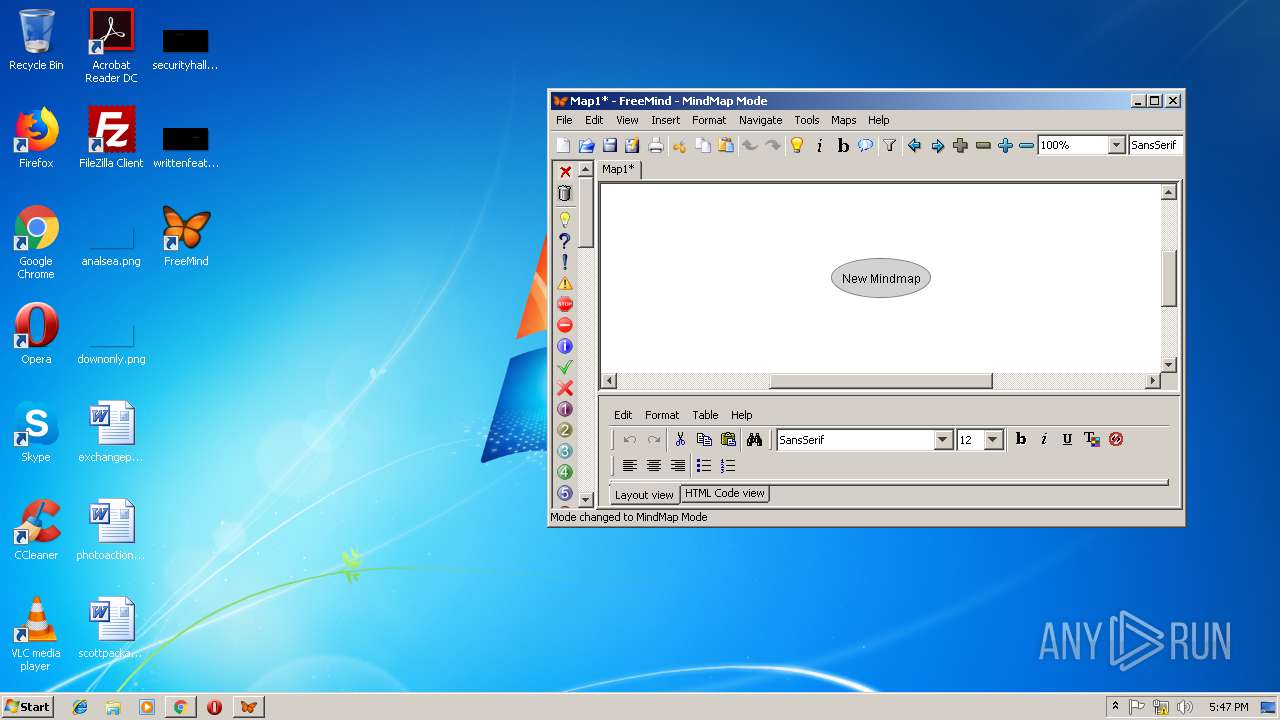The height and width of the screenshot is (720, 1280).
Task: Remove all icons with the trash can icon
Action: [x=565, y=193]
